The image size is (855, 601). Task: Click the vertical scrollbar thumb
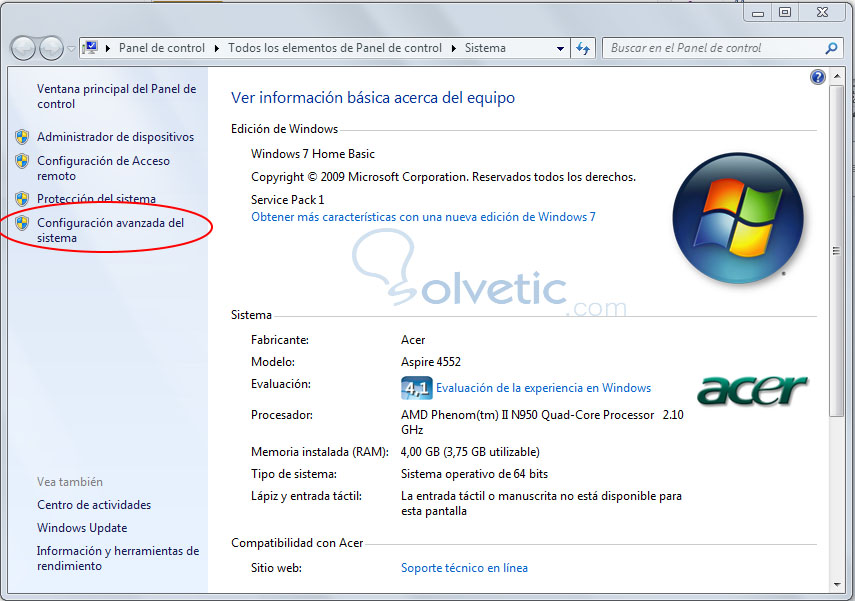pyautogui.click(x=837, y=251)
